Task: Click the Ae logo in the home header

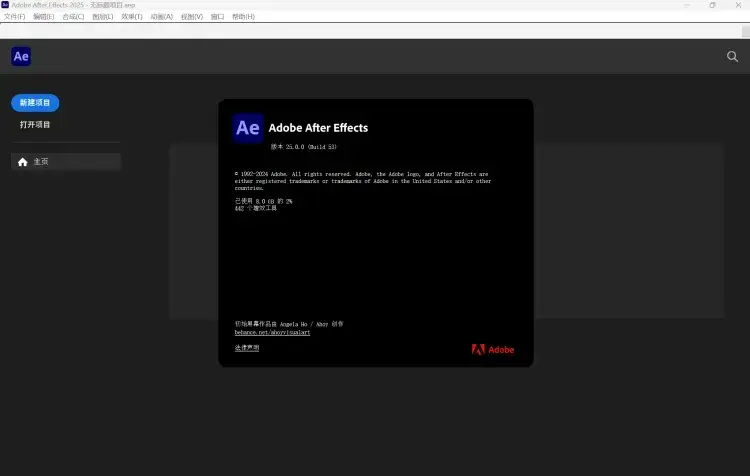Action: click(x=21, y=57)
